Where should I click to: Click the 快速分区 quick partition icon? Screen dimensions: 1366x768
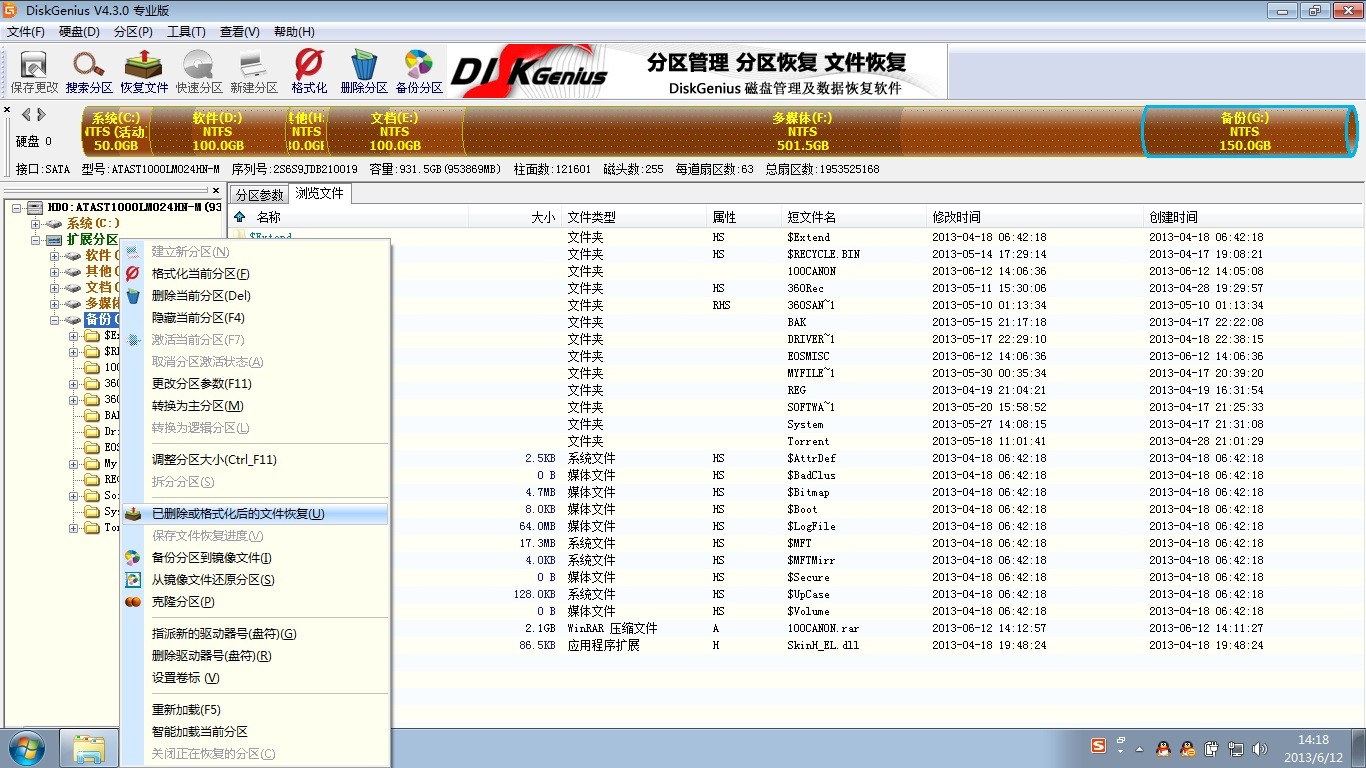199,72
